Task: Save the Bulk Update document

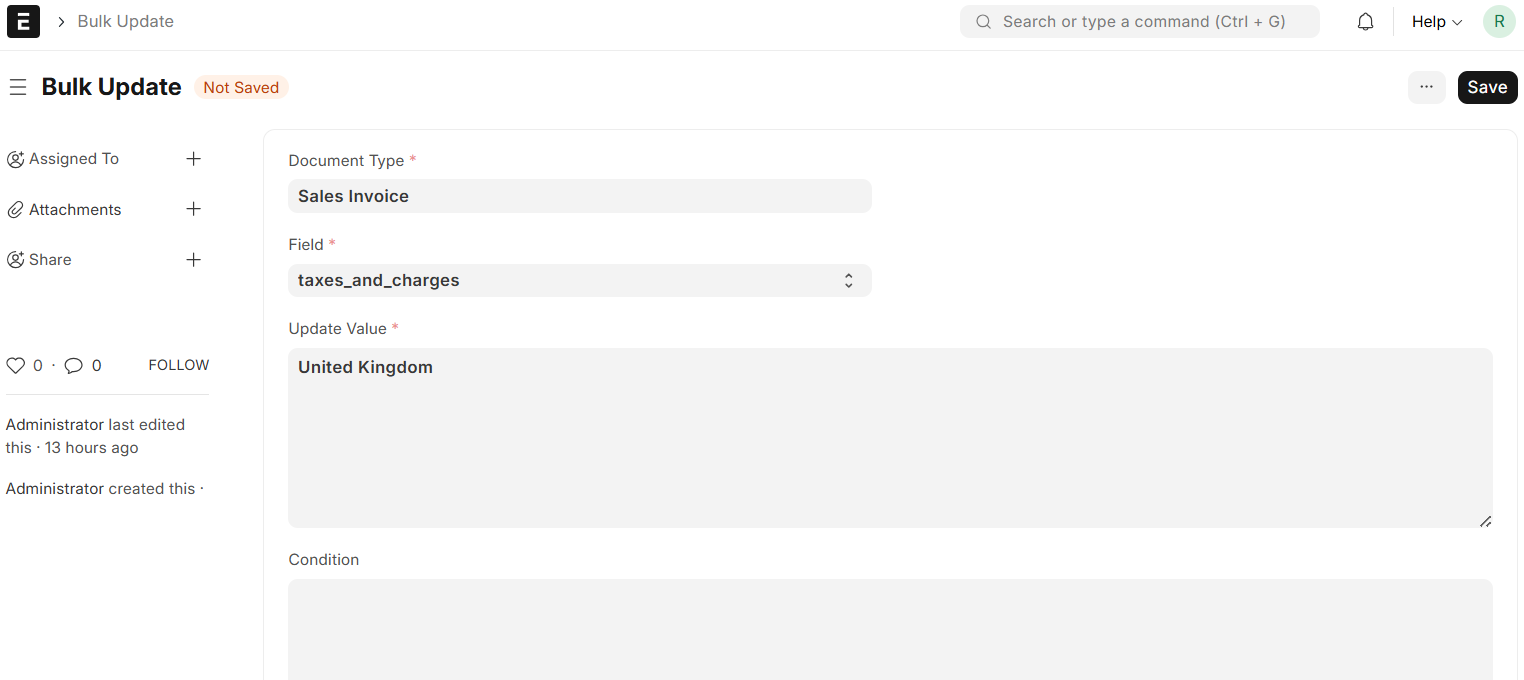Action: tap(1487, 87)
